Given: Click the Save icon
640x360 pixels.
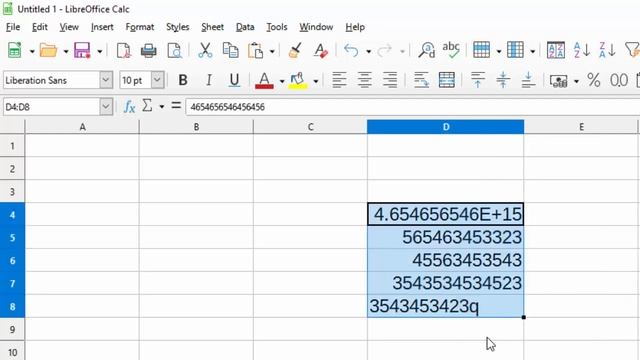Looking at the screenshot, I should click(82, 51).
